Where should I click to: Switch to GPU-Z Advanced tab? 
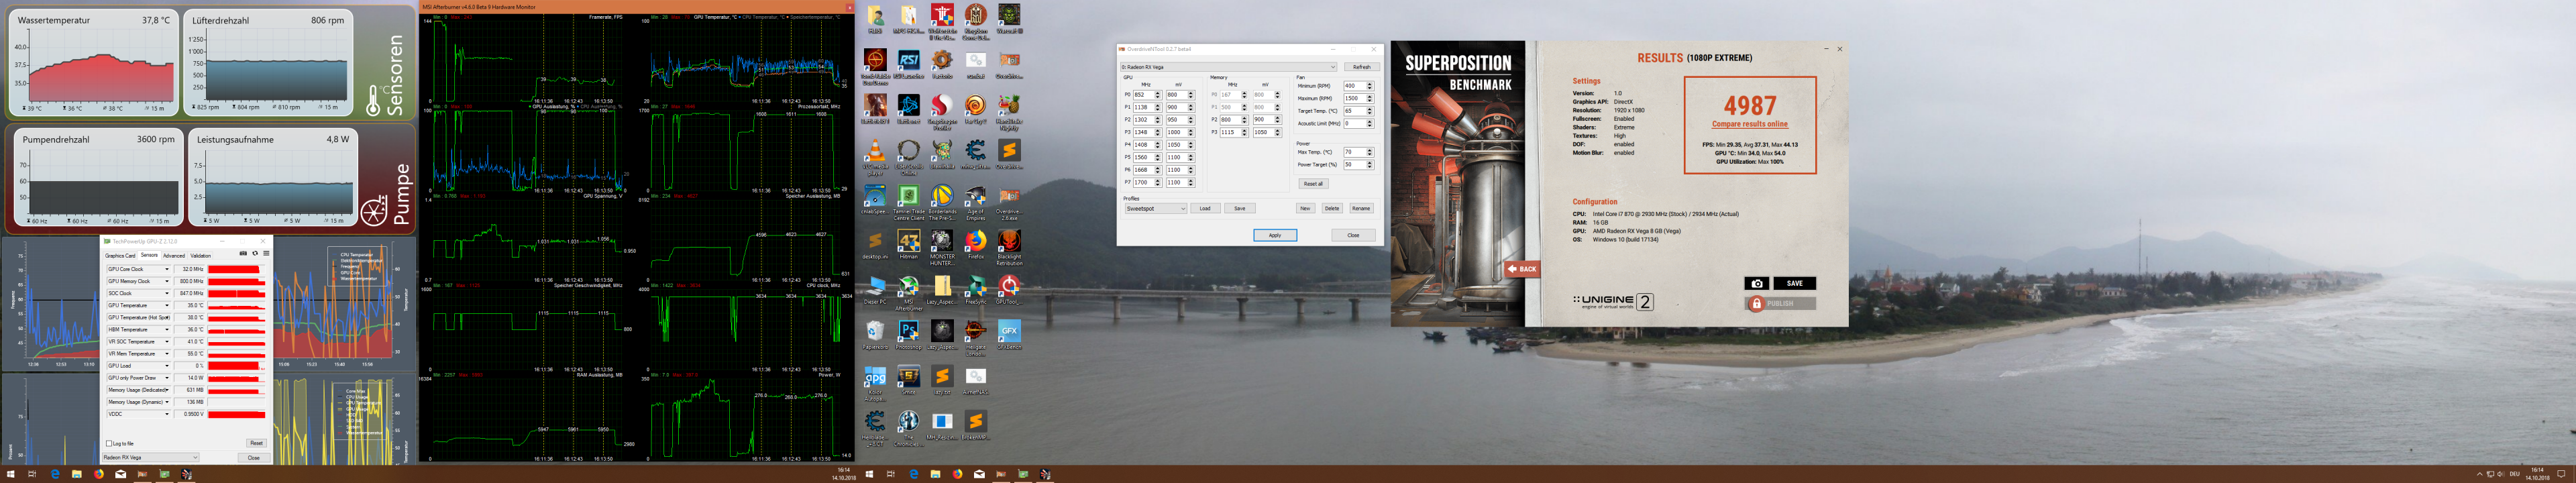[x=174, y=256]
